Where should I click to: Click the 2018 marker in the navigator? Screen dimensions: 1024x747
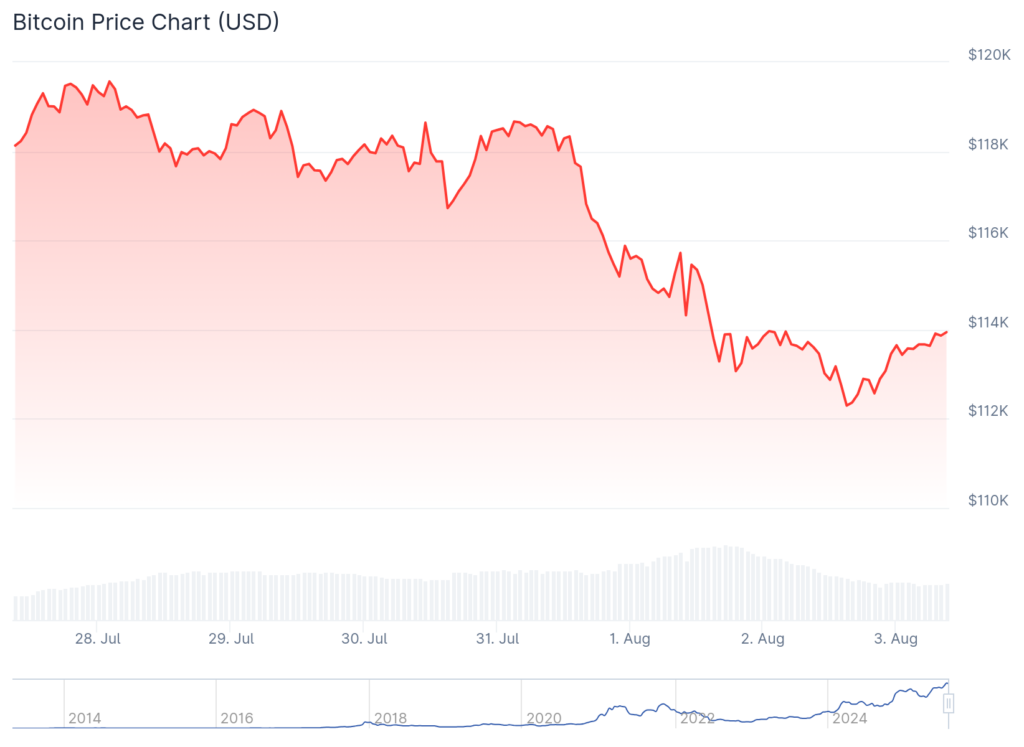[390, 718]
